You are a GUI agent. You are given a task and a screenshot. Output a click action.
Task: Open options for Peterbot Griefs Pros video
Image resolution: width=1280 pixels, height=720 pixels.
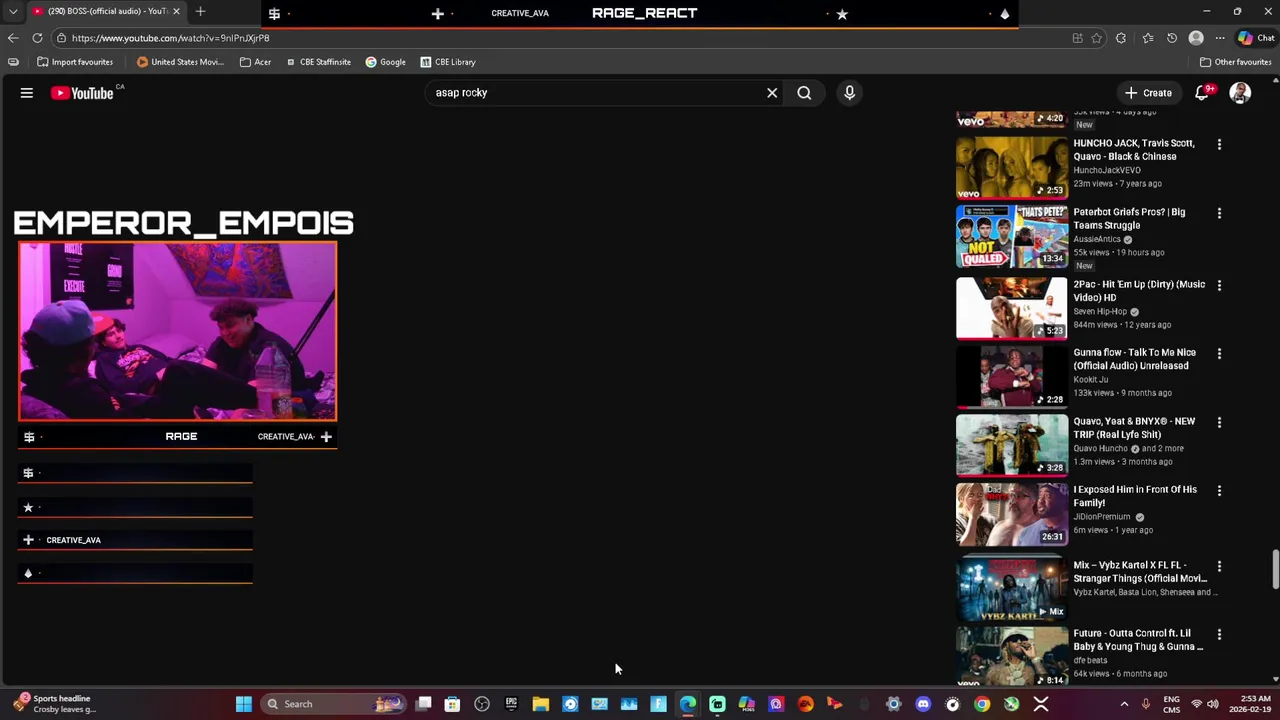click(x=1219, y=213)
